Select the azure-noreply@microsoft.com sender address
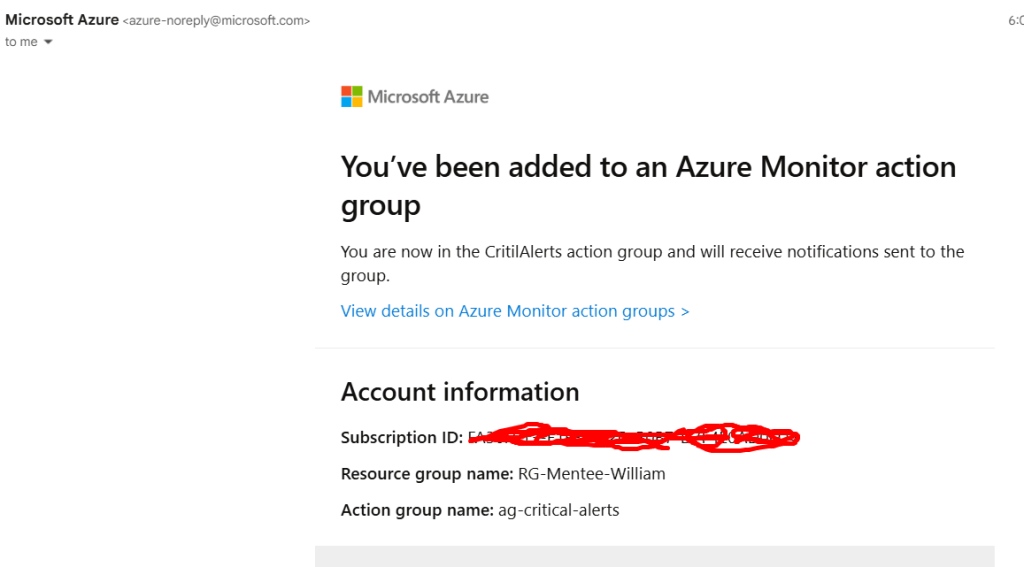Image resolution: width=1024 pixels, height=567 pixels. pos(216,21)
